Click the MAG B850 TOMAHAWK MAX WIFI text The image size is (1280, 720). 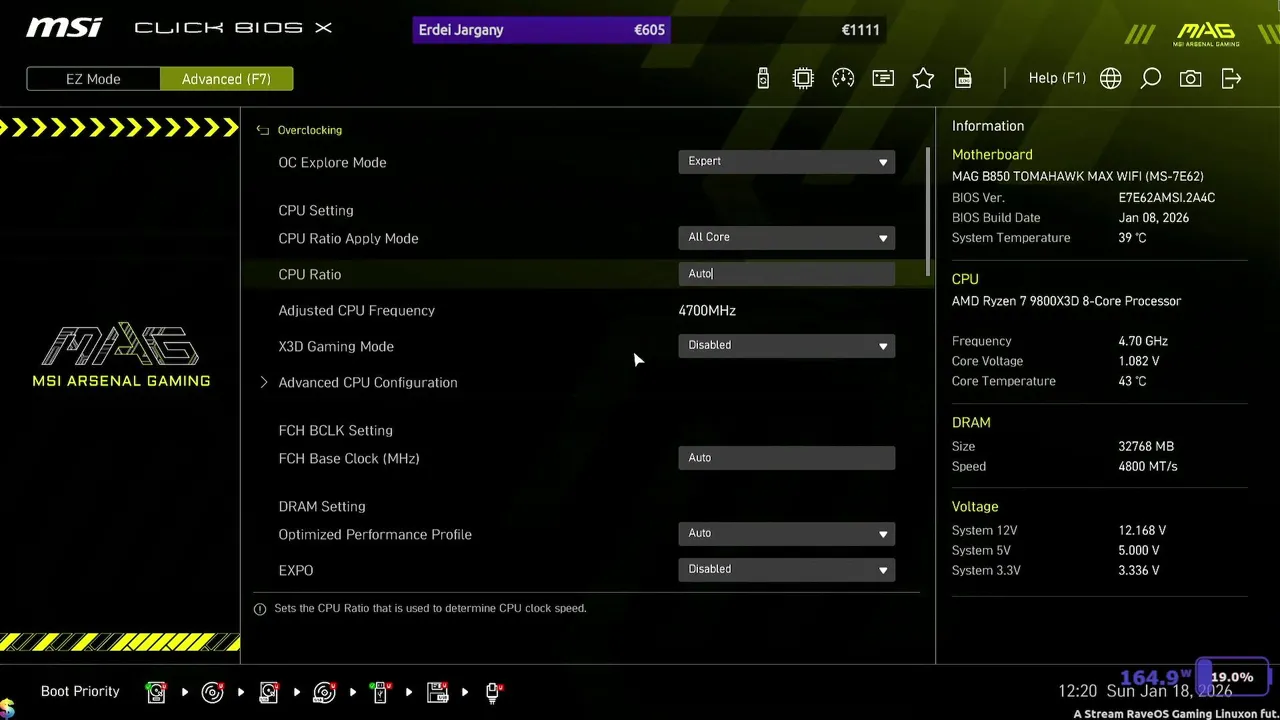pyautogui.click(x=1078, y=176)
